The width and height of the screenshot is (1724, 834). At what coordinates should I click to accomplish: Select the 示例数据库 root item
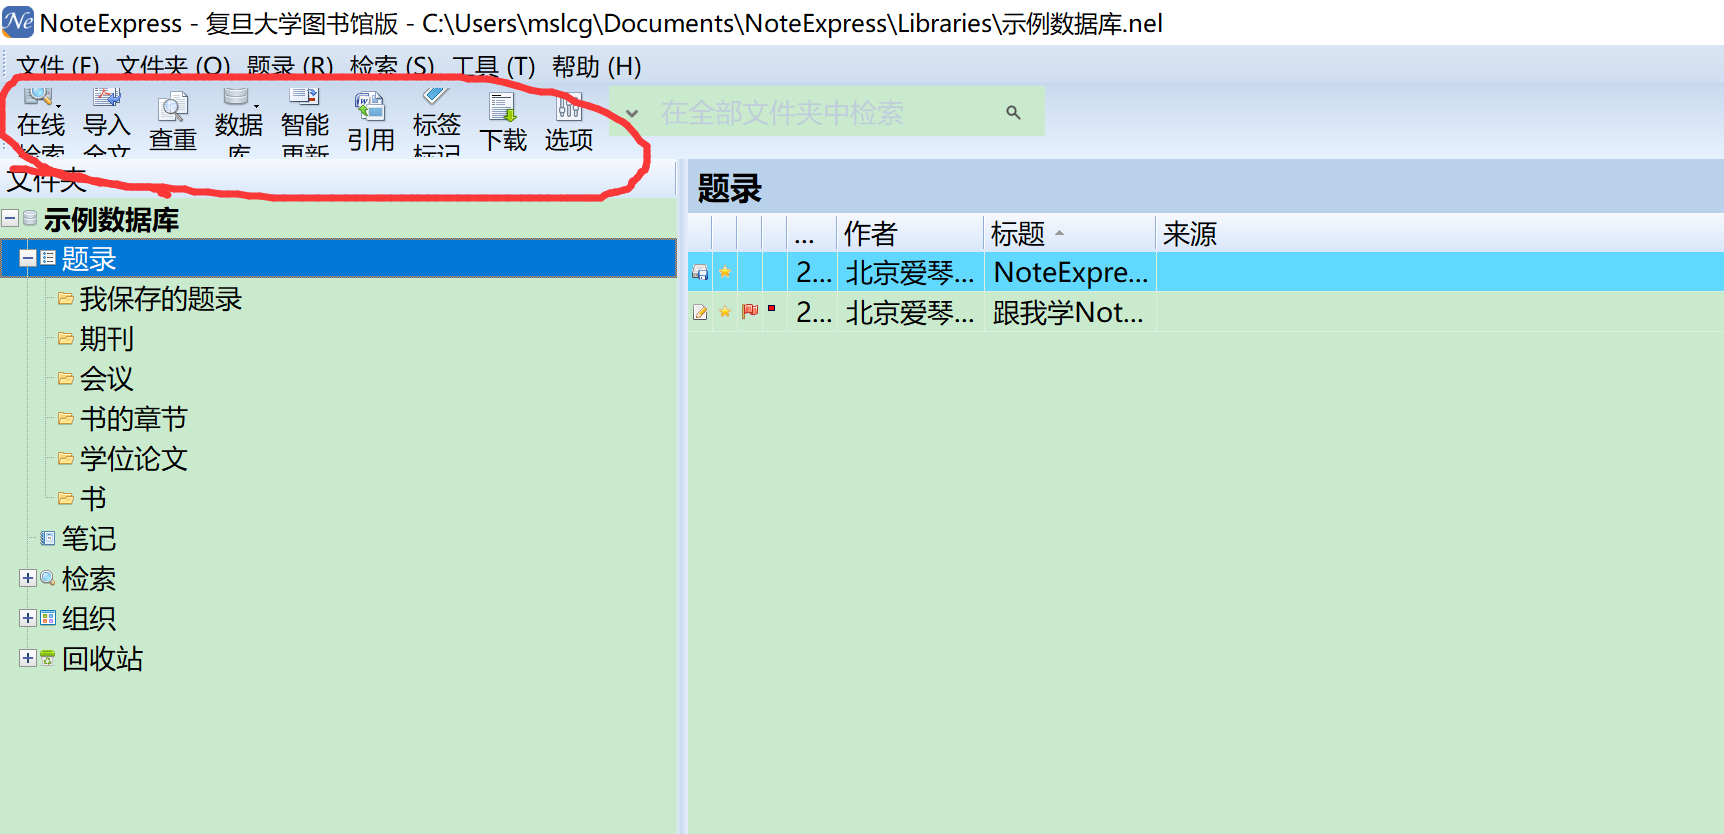111,219
